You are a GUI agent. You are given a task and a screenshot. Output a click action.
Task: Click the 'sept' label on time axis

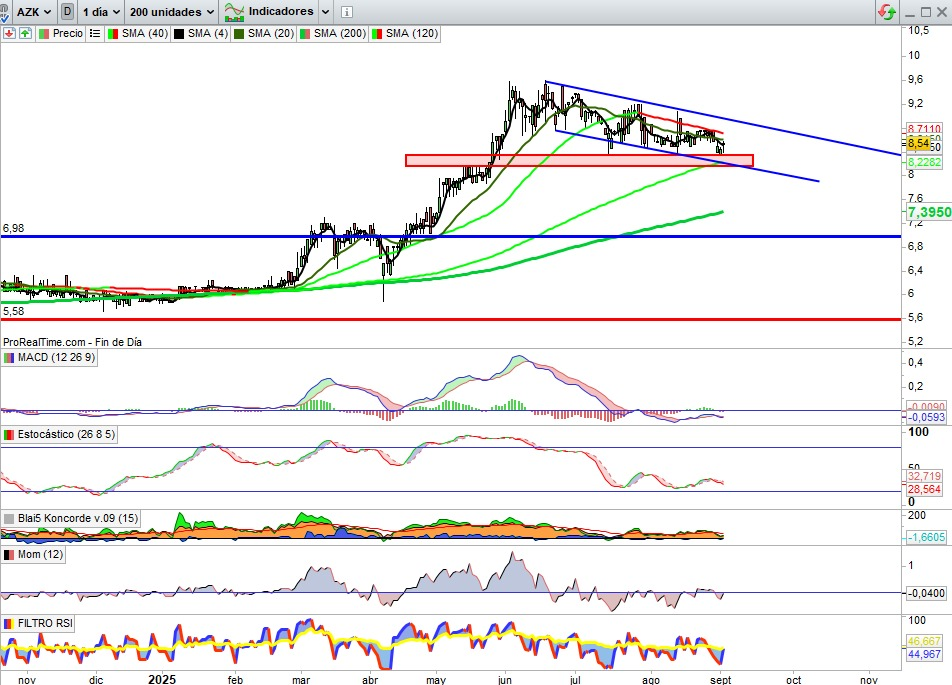pos(721,680)
